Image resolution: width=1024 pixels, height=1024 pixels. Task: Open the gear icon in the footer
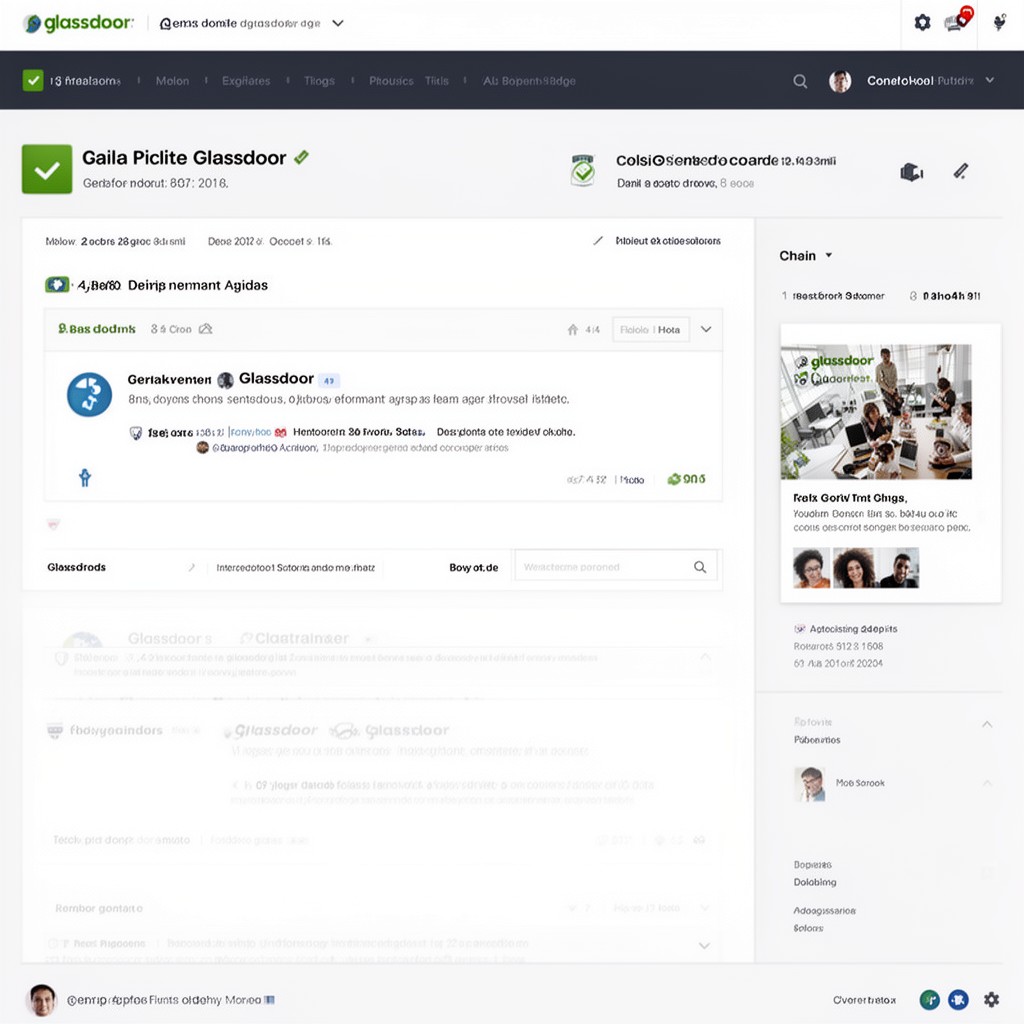pyautogui.click(x=991, y=999)
